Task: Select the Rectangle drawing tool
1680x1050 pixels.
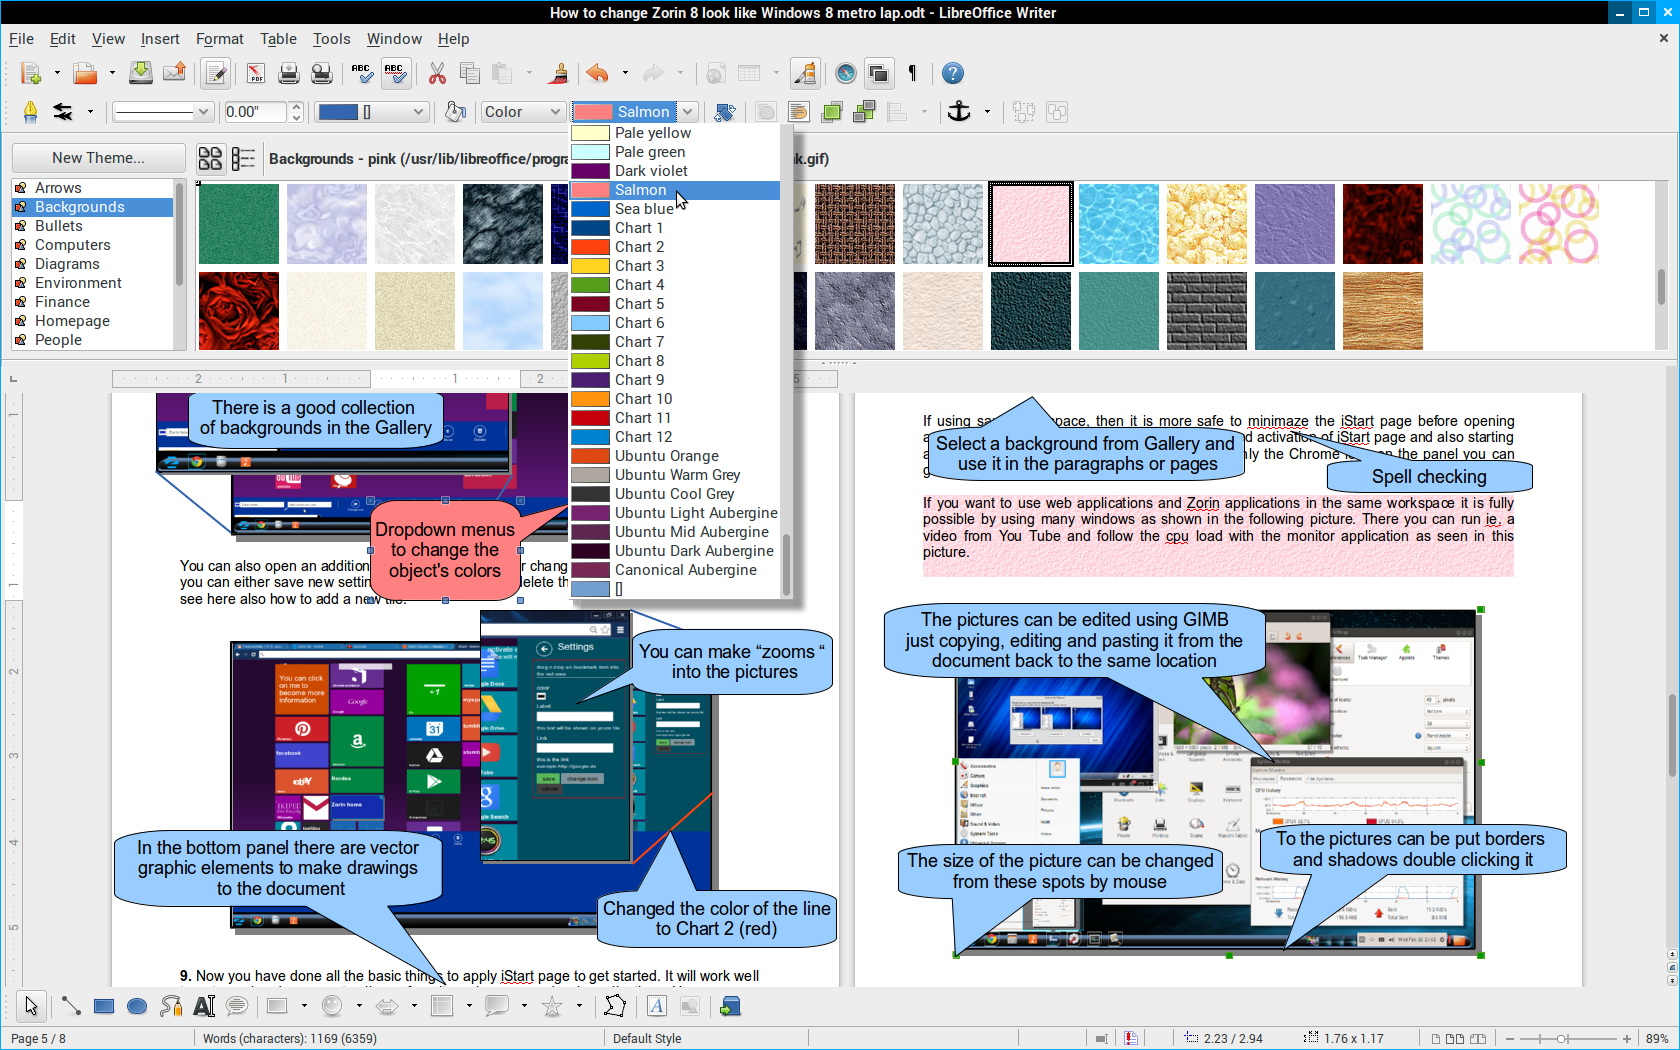Action: click(x=104, y=1006)
